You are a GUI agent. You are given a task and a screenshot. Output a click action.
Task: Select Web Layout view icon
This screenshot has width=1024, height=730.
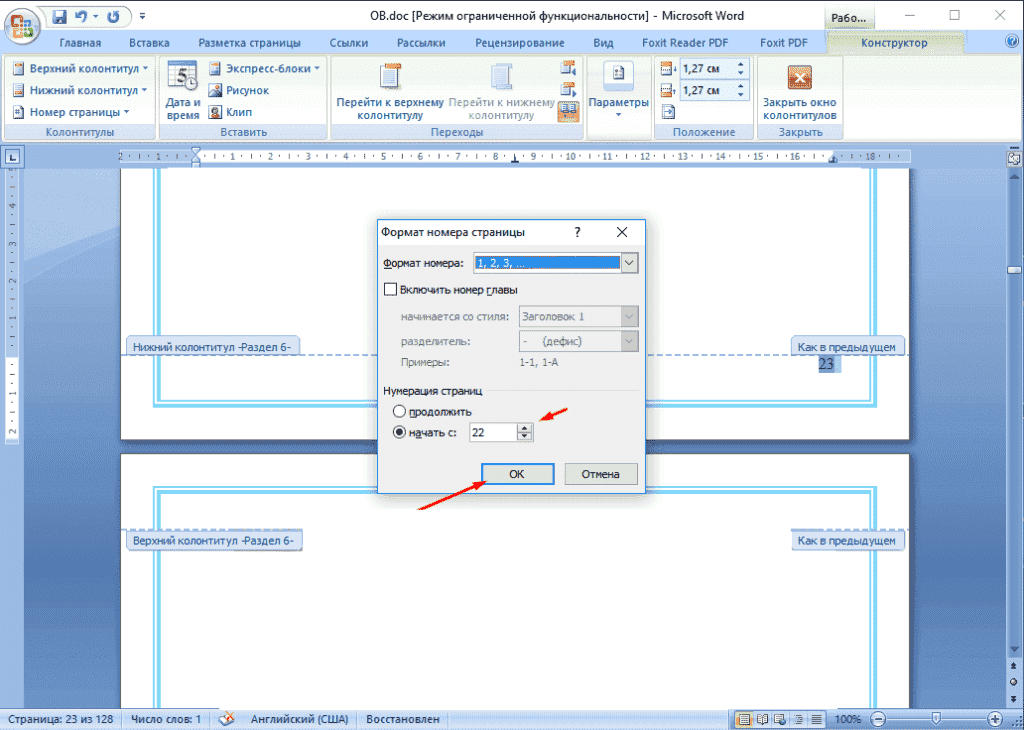[780, 719]
